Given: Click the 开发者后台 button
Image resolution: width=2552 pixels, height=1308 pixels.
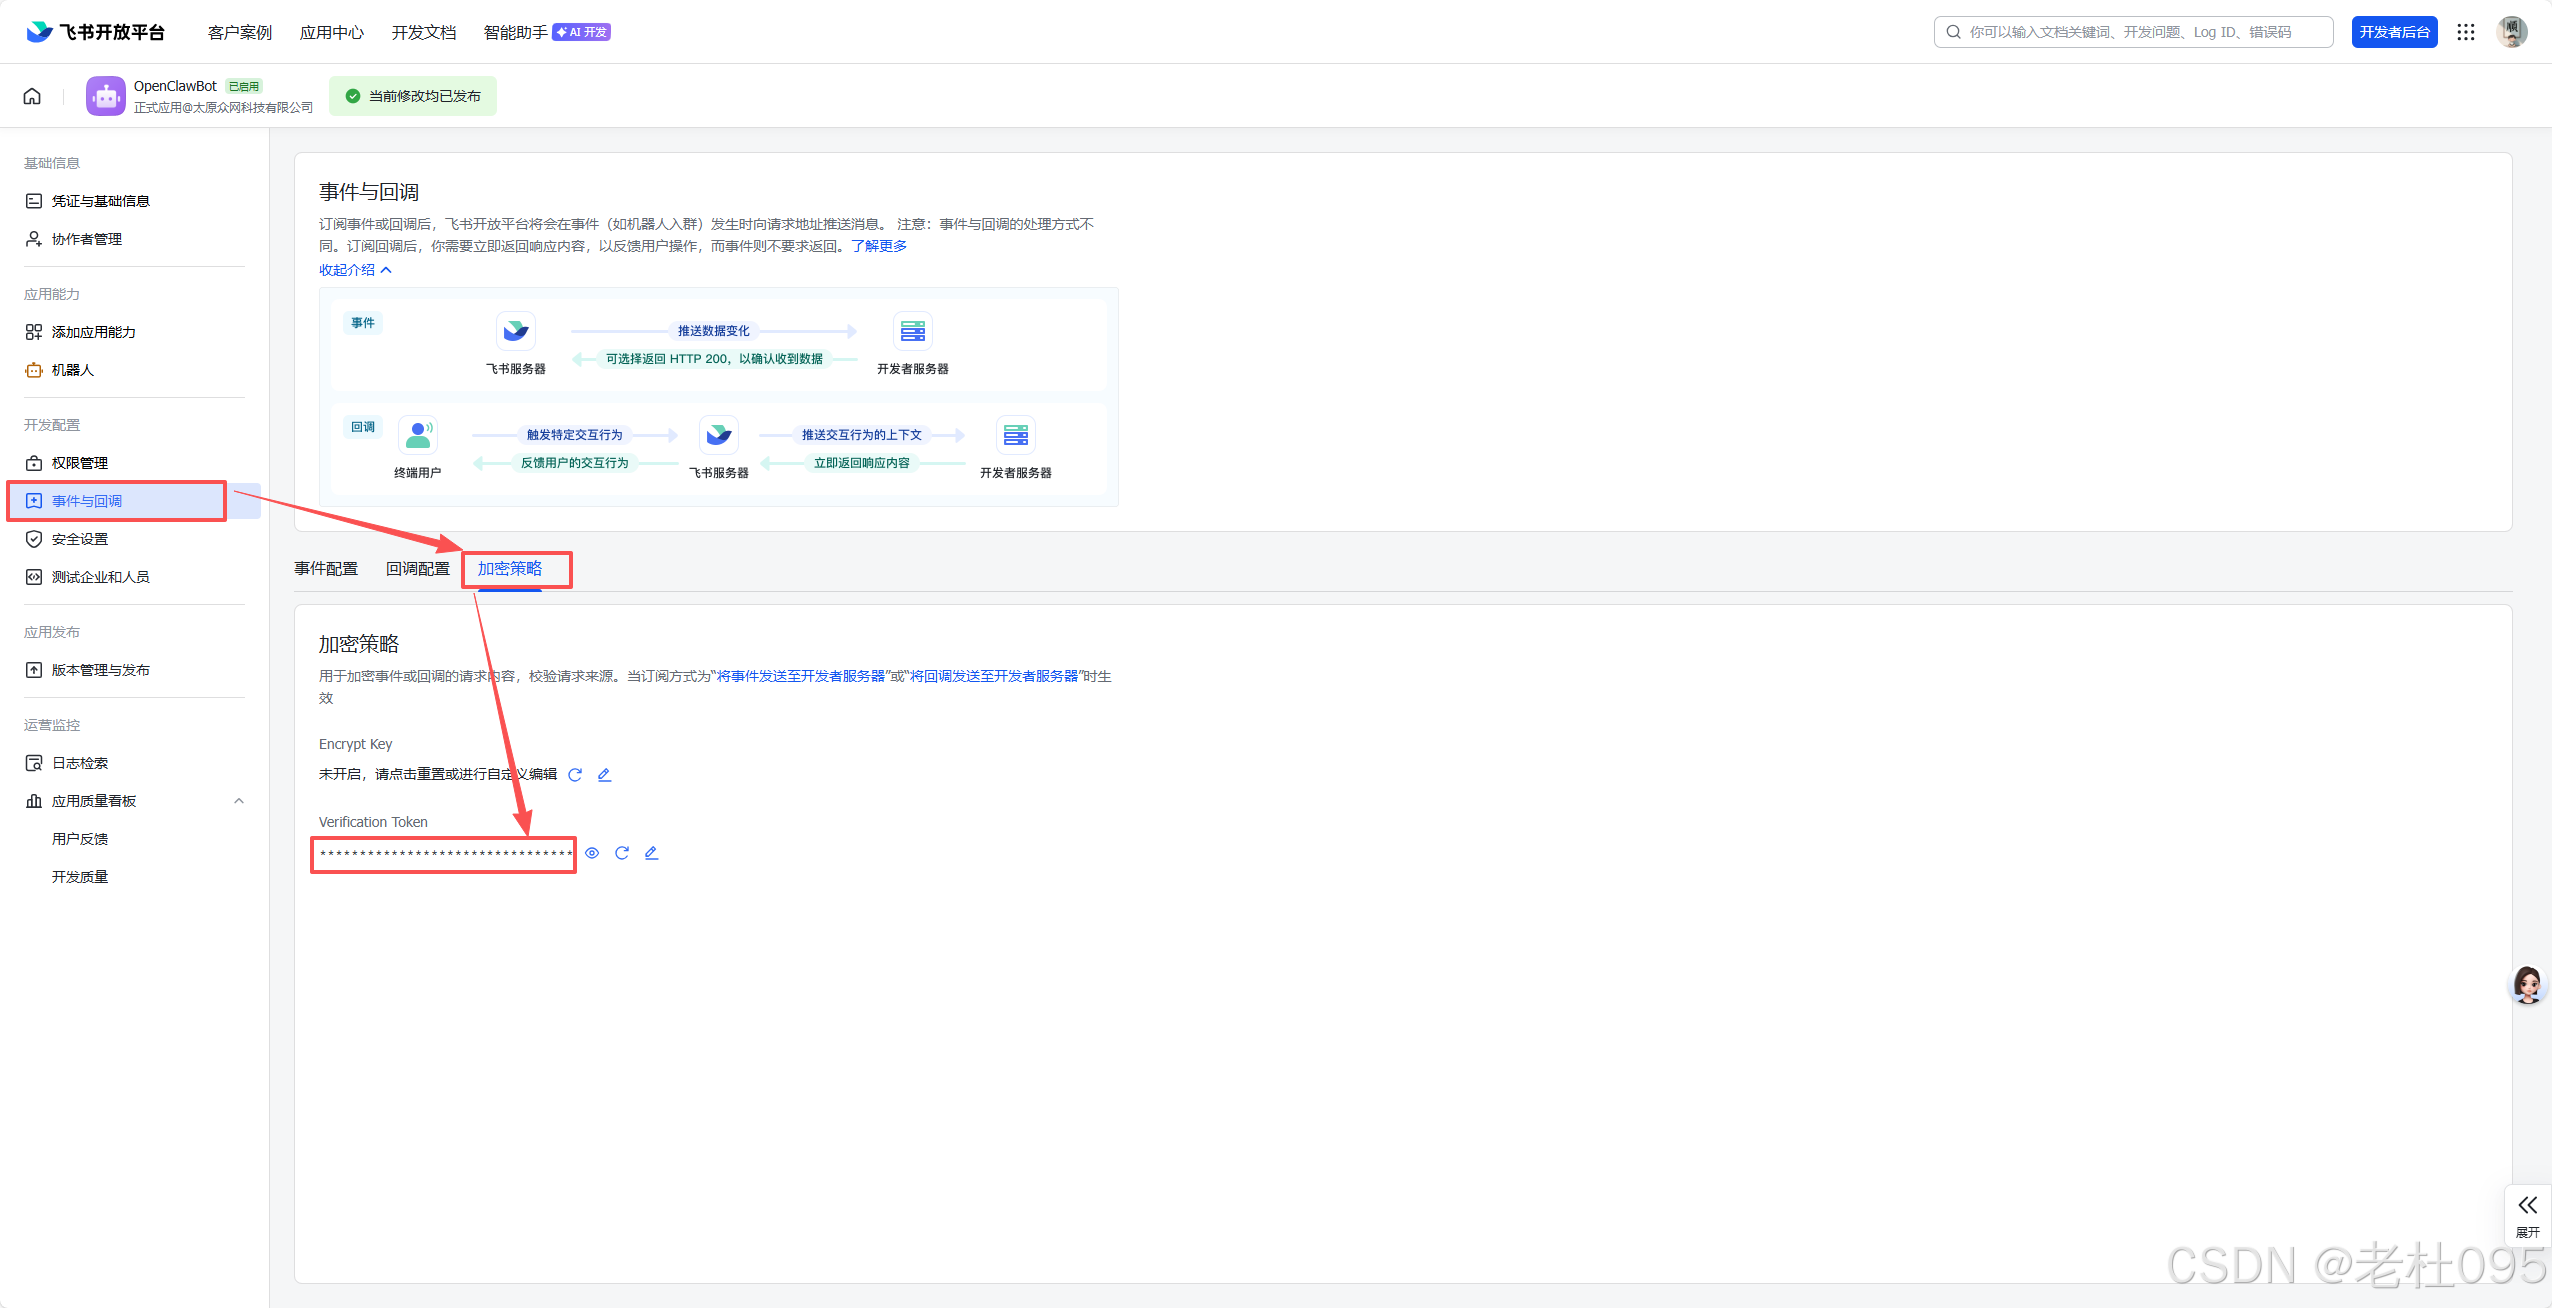Looking at the screenshot, I should coord(2394,32).
